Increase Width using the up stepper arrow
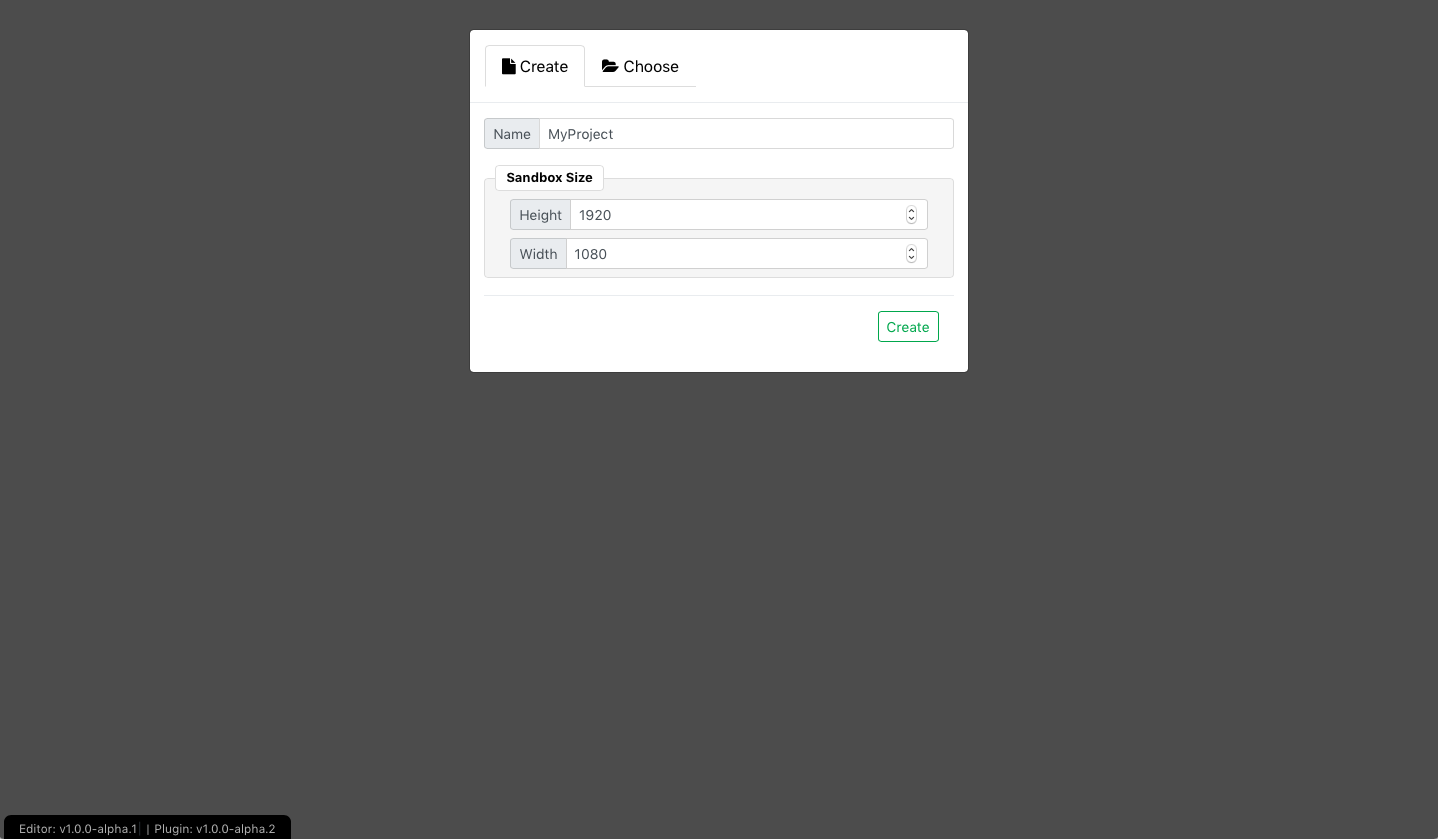The height and width of the screenshot is (839, 1438). pyautogui.click(x=911, y=250)
